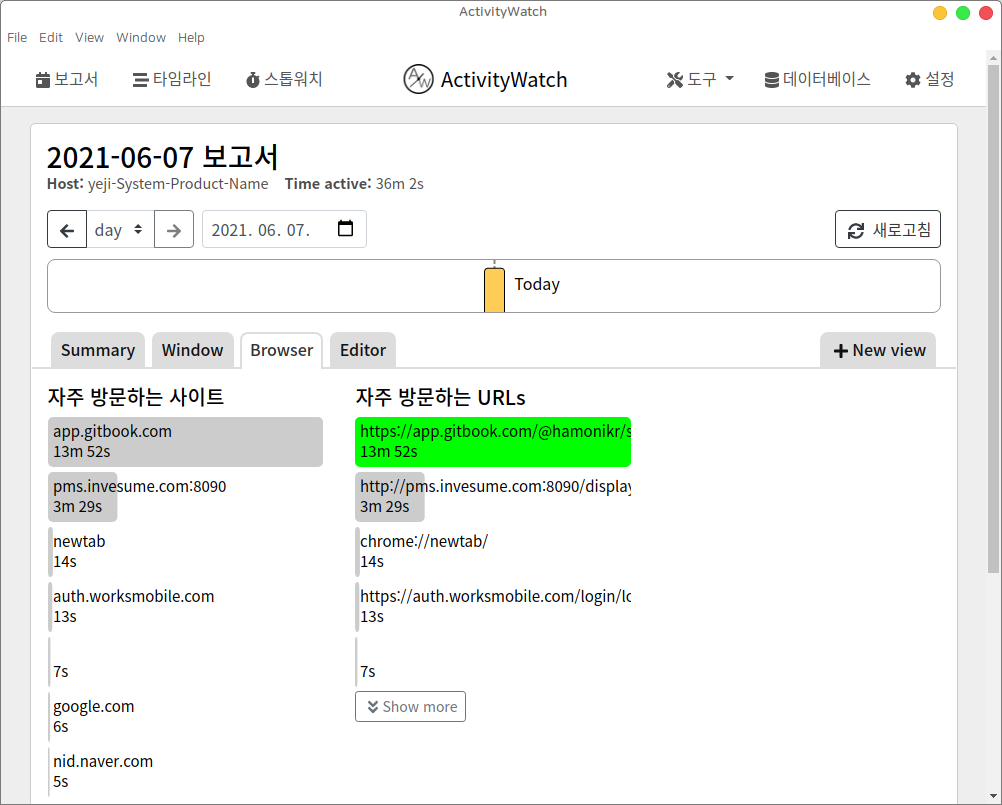1002x805 pixels.
Task: Go to next day with right arrow
Action: [x=174, y=230]
